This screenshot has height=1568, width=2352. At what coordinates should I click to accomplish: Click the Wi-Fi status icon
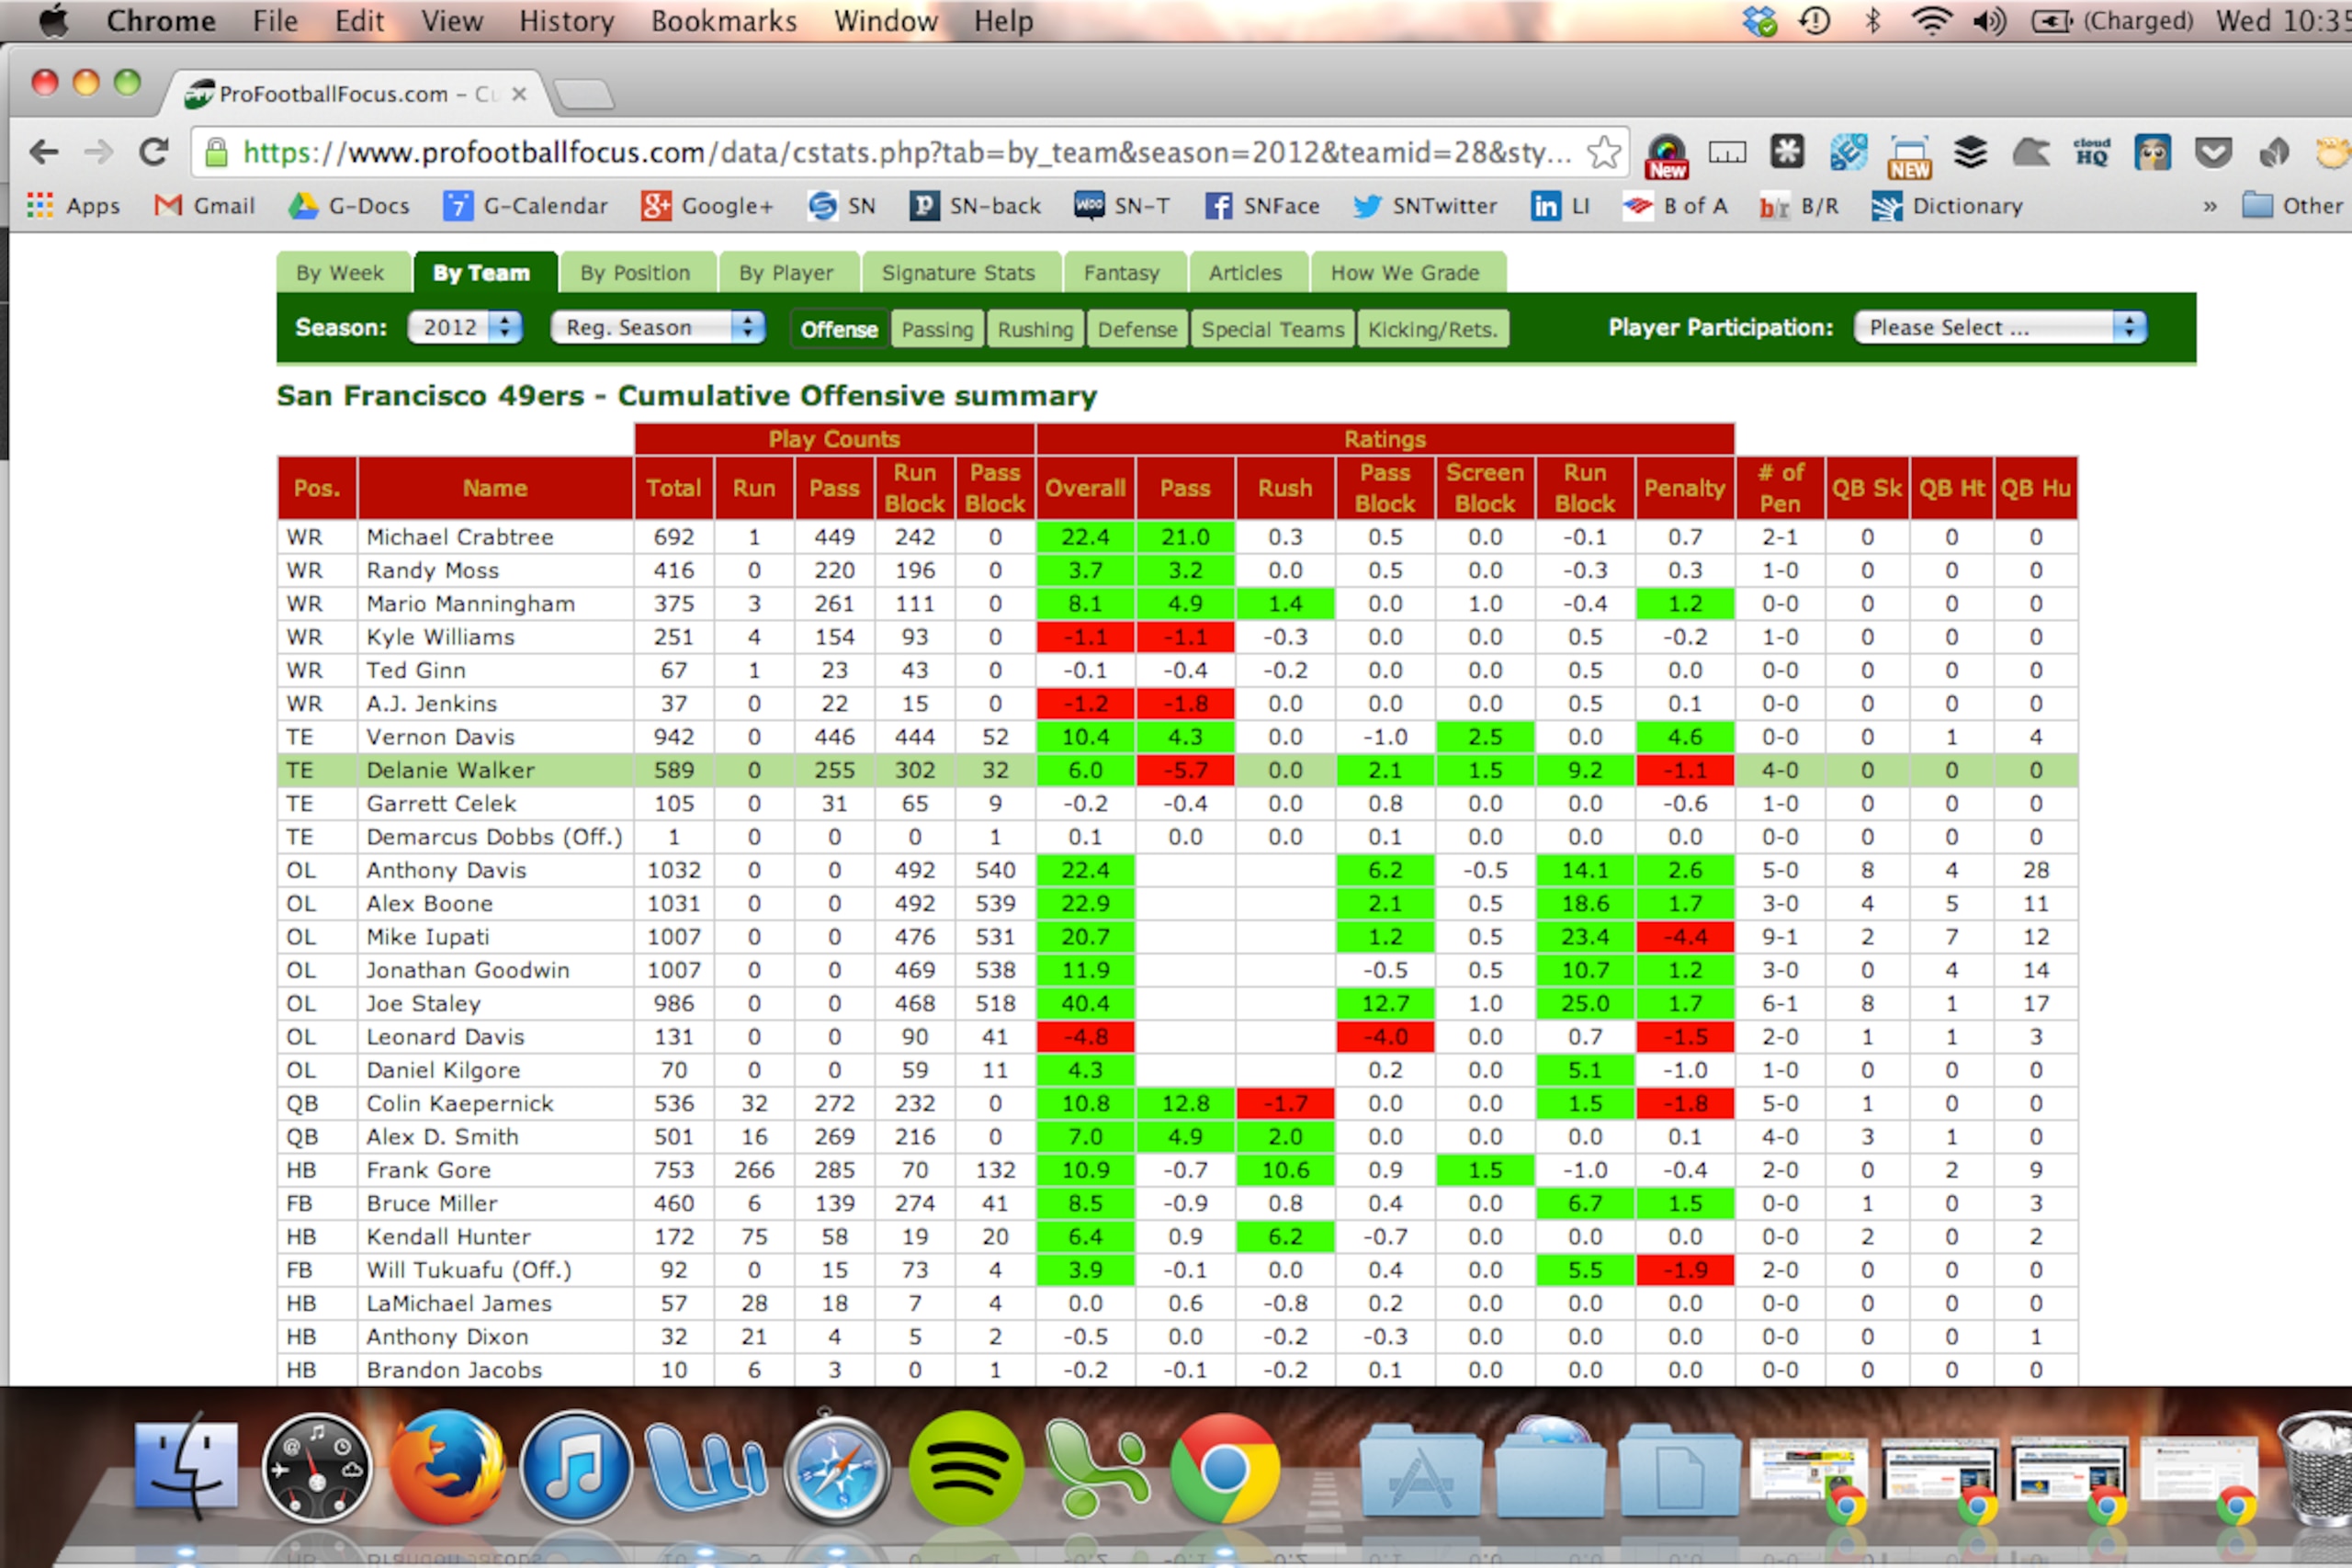click(x=1932, y=21)
